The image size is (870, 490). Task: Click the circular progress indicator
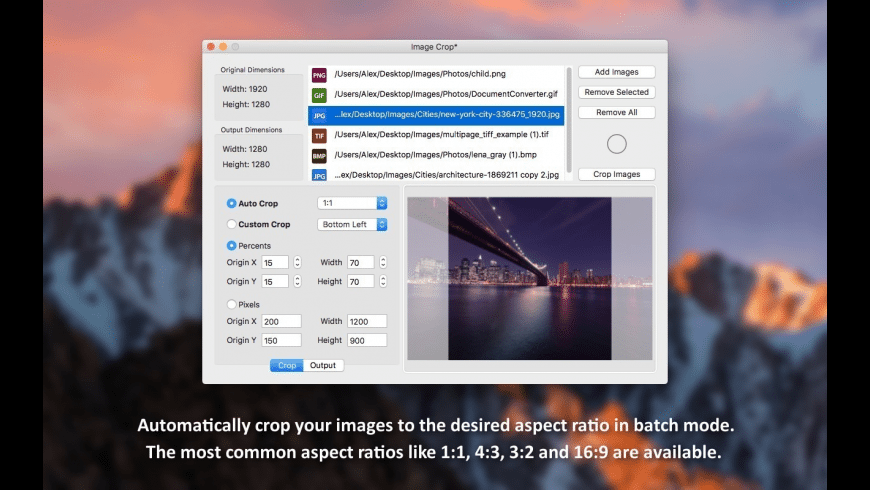[616, 144]
